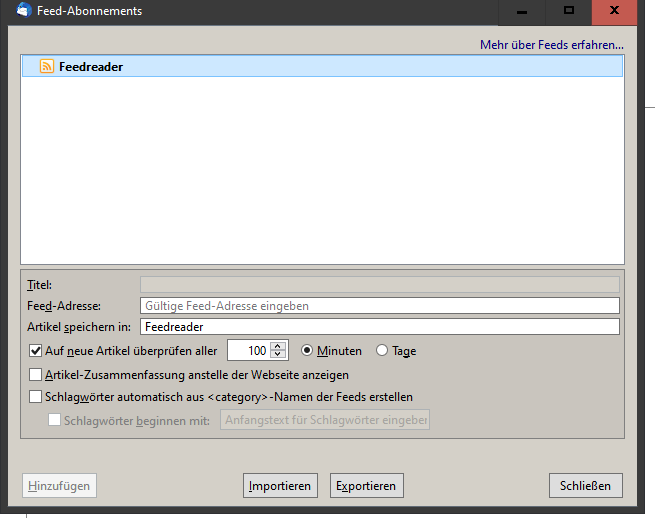655x518 pixels.
Task: Click the 'Anfangstext für Schlagwörter' field
Action: pos(325,420)
